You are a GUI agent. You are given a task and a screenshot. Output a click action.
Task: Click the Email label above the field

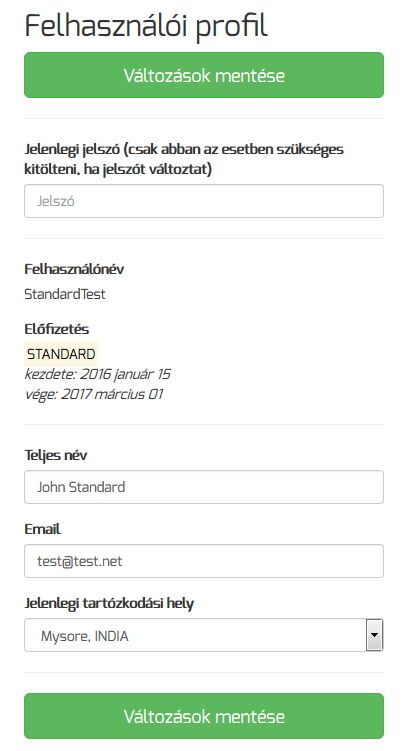tap(43, 529)
